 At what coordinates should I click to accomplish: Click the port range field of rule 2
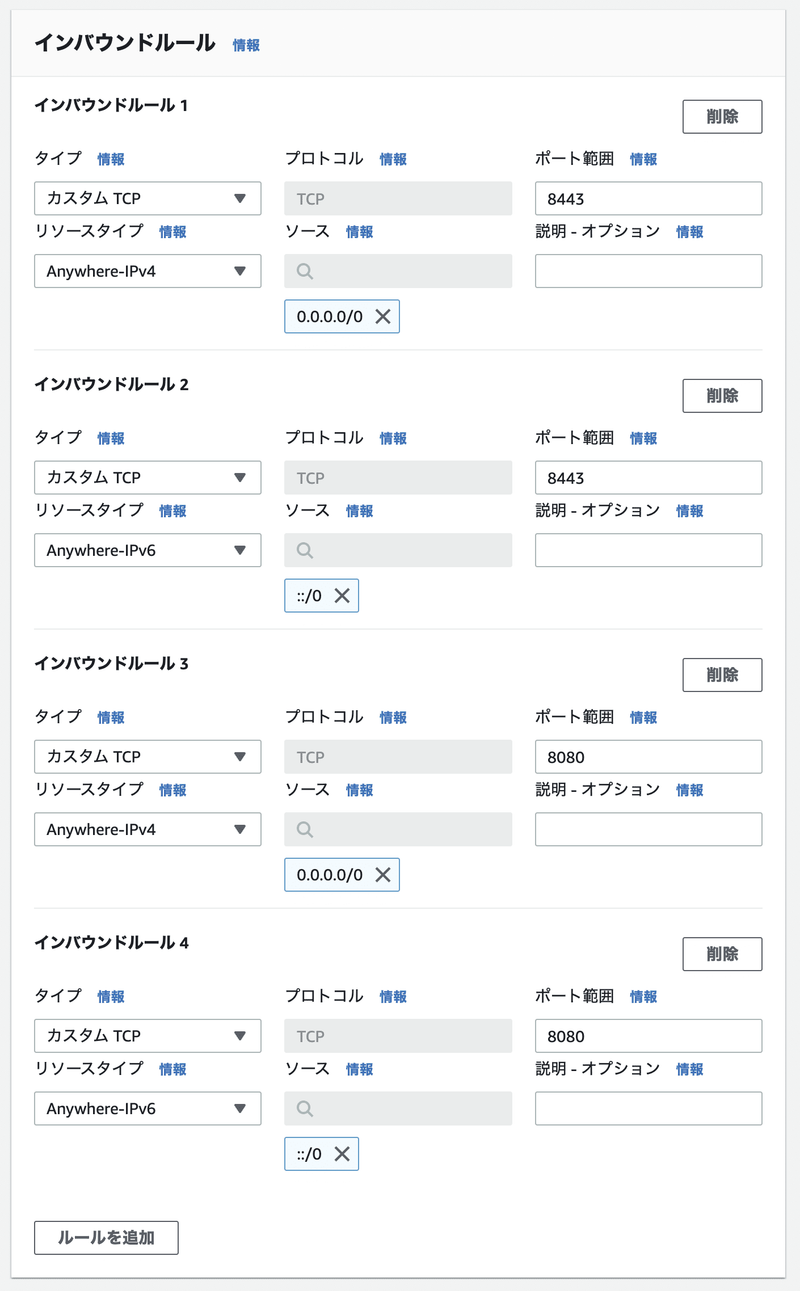[x=648, y=478]
